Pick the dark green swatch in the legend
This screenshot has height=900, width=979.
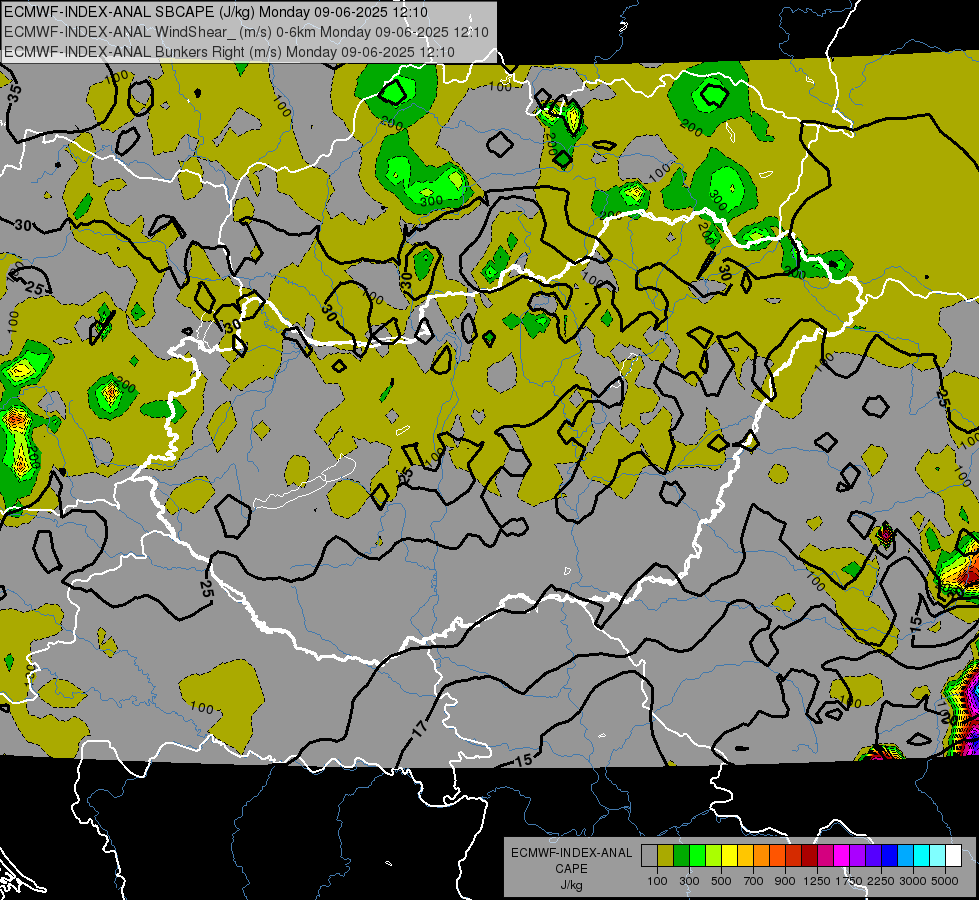[x=682, y=855]
